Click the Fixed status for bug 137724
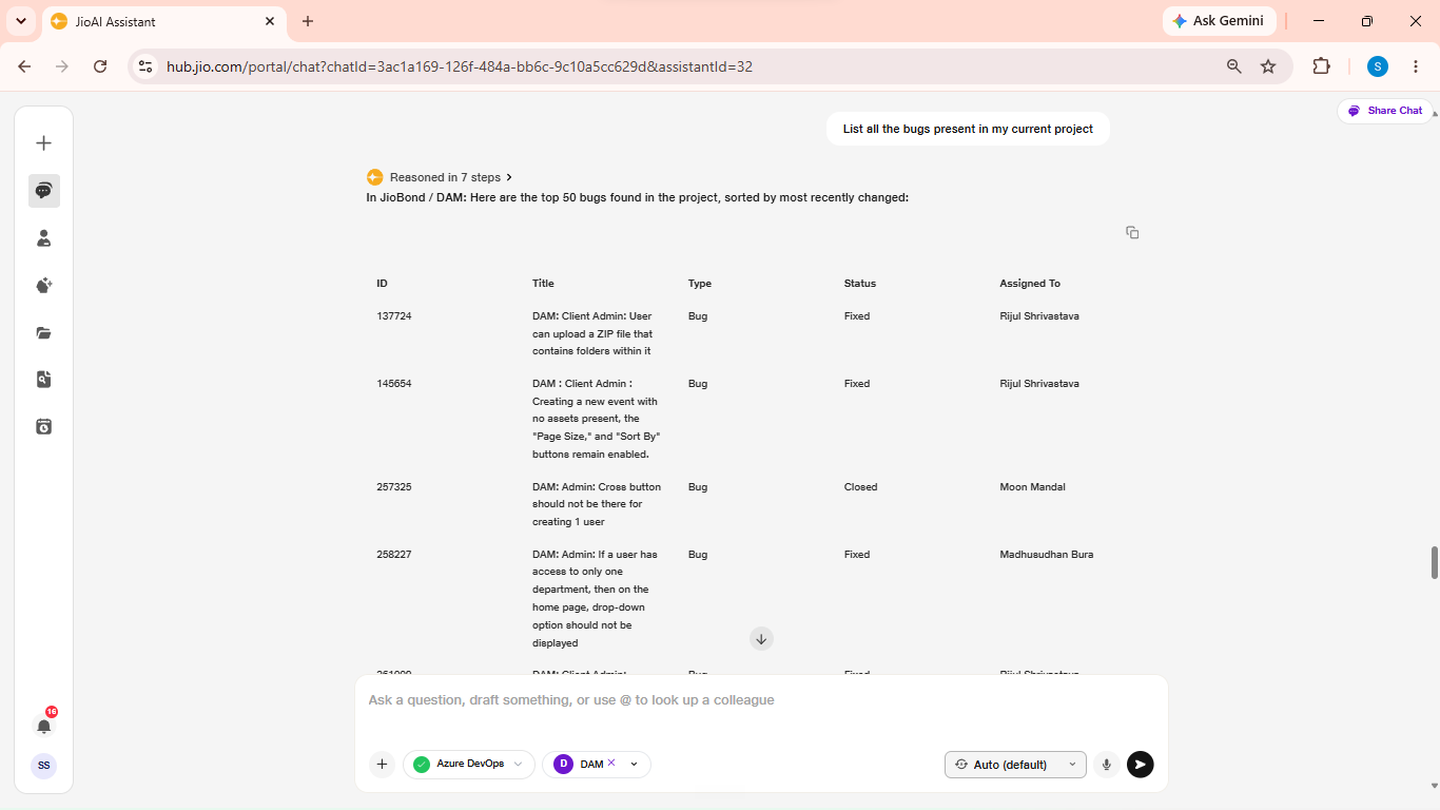Screen dimensions: 1440x810 tap(857, 316)
